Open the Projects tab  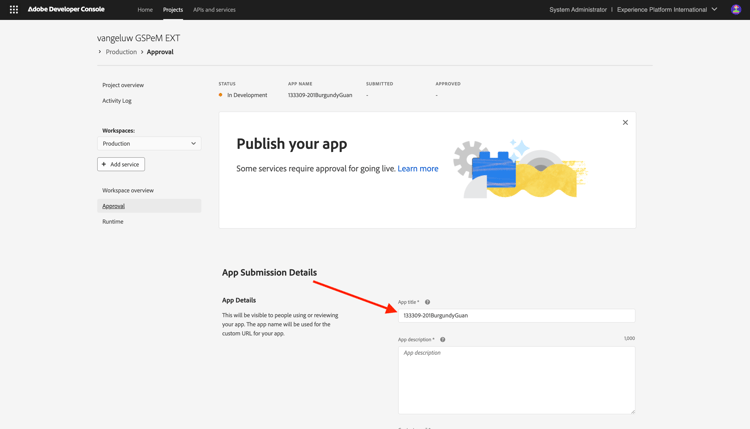pyautogui.click(x=173, y=10)
